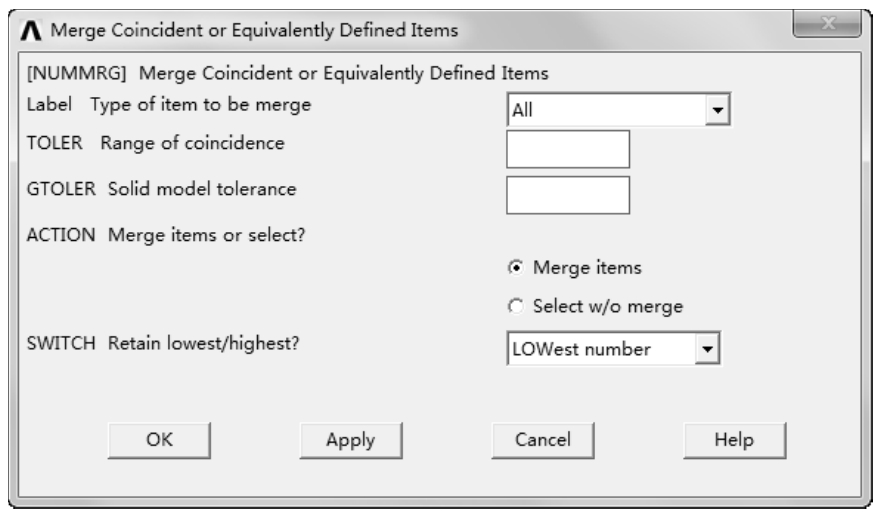Confirm with the OK button
Viewport: 877px width, 512px height.
[x=159, y=440]
